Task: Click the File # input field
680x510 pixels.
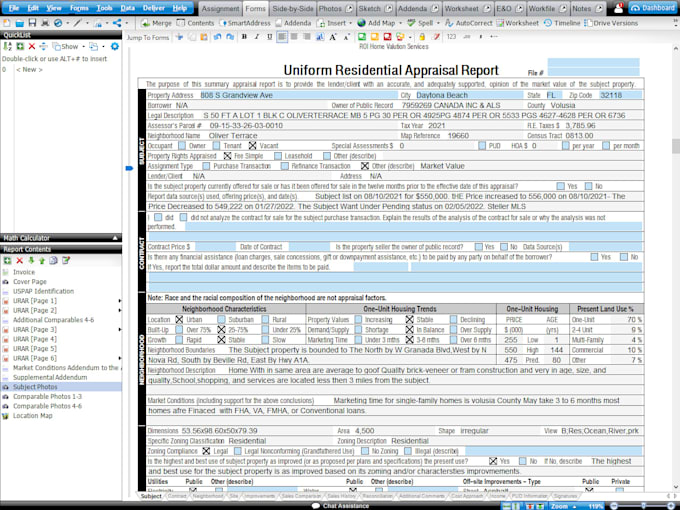Action: (x=593, y=72)
